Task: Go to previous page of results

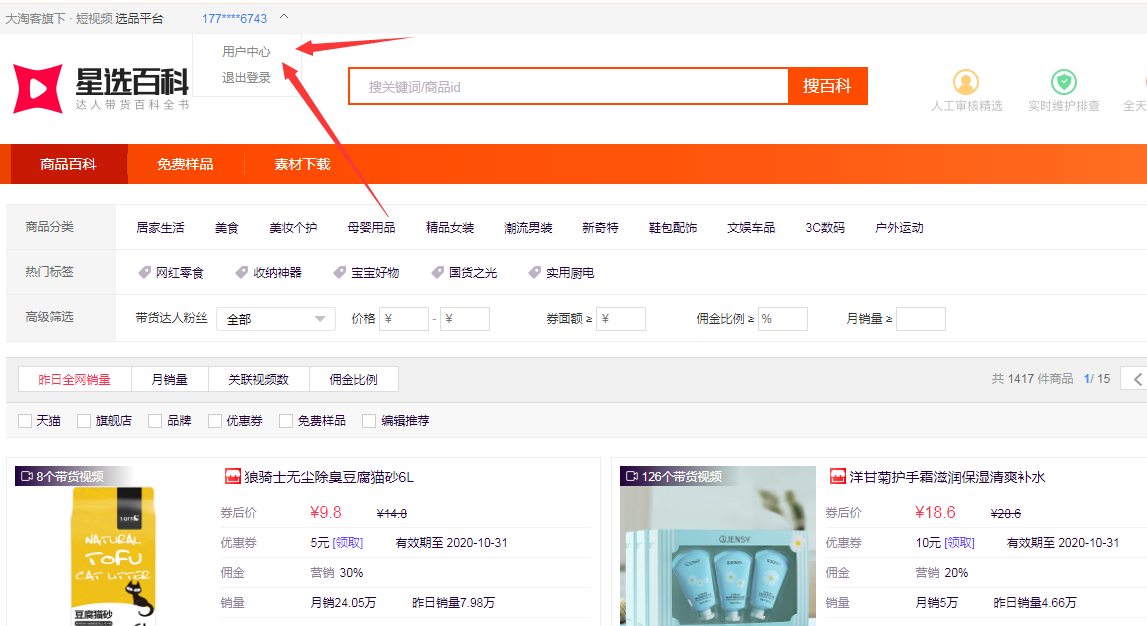Action: (1136, 379)
